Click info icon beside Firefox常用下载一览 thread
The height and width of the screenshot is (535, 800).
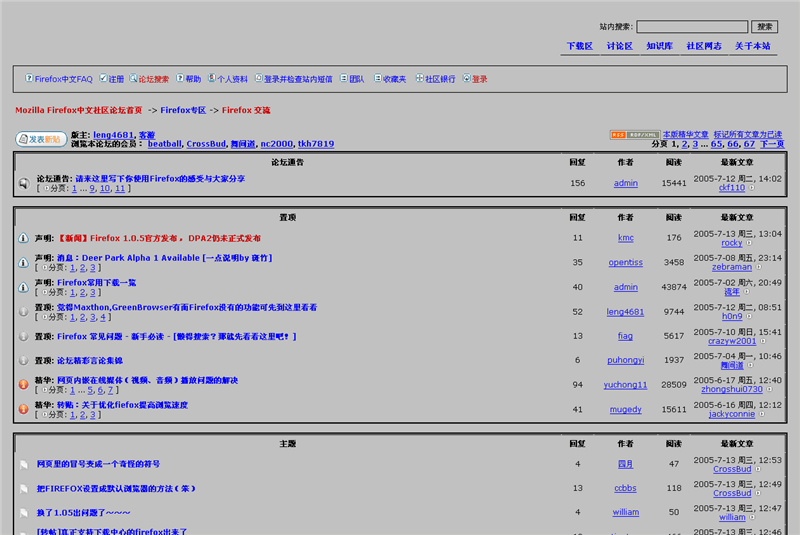point(23,288)
